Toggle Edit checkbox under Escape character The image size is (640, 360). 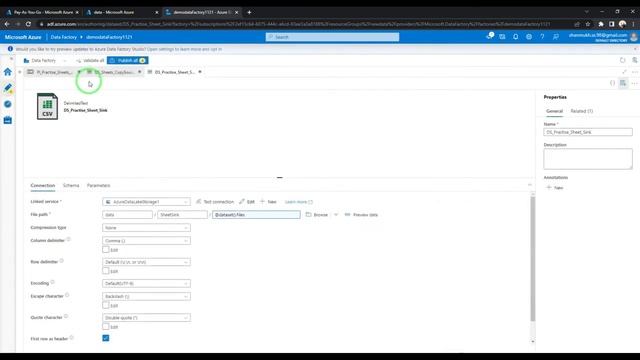pos(106,305)
